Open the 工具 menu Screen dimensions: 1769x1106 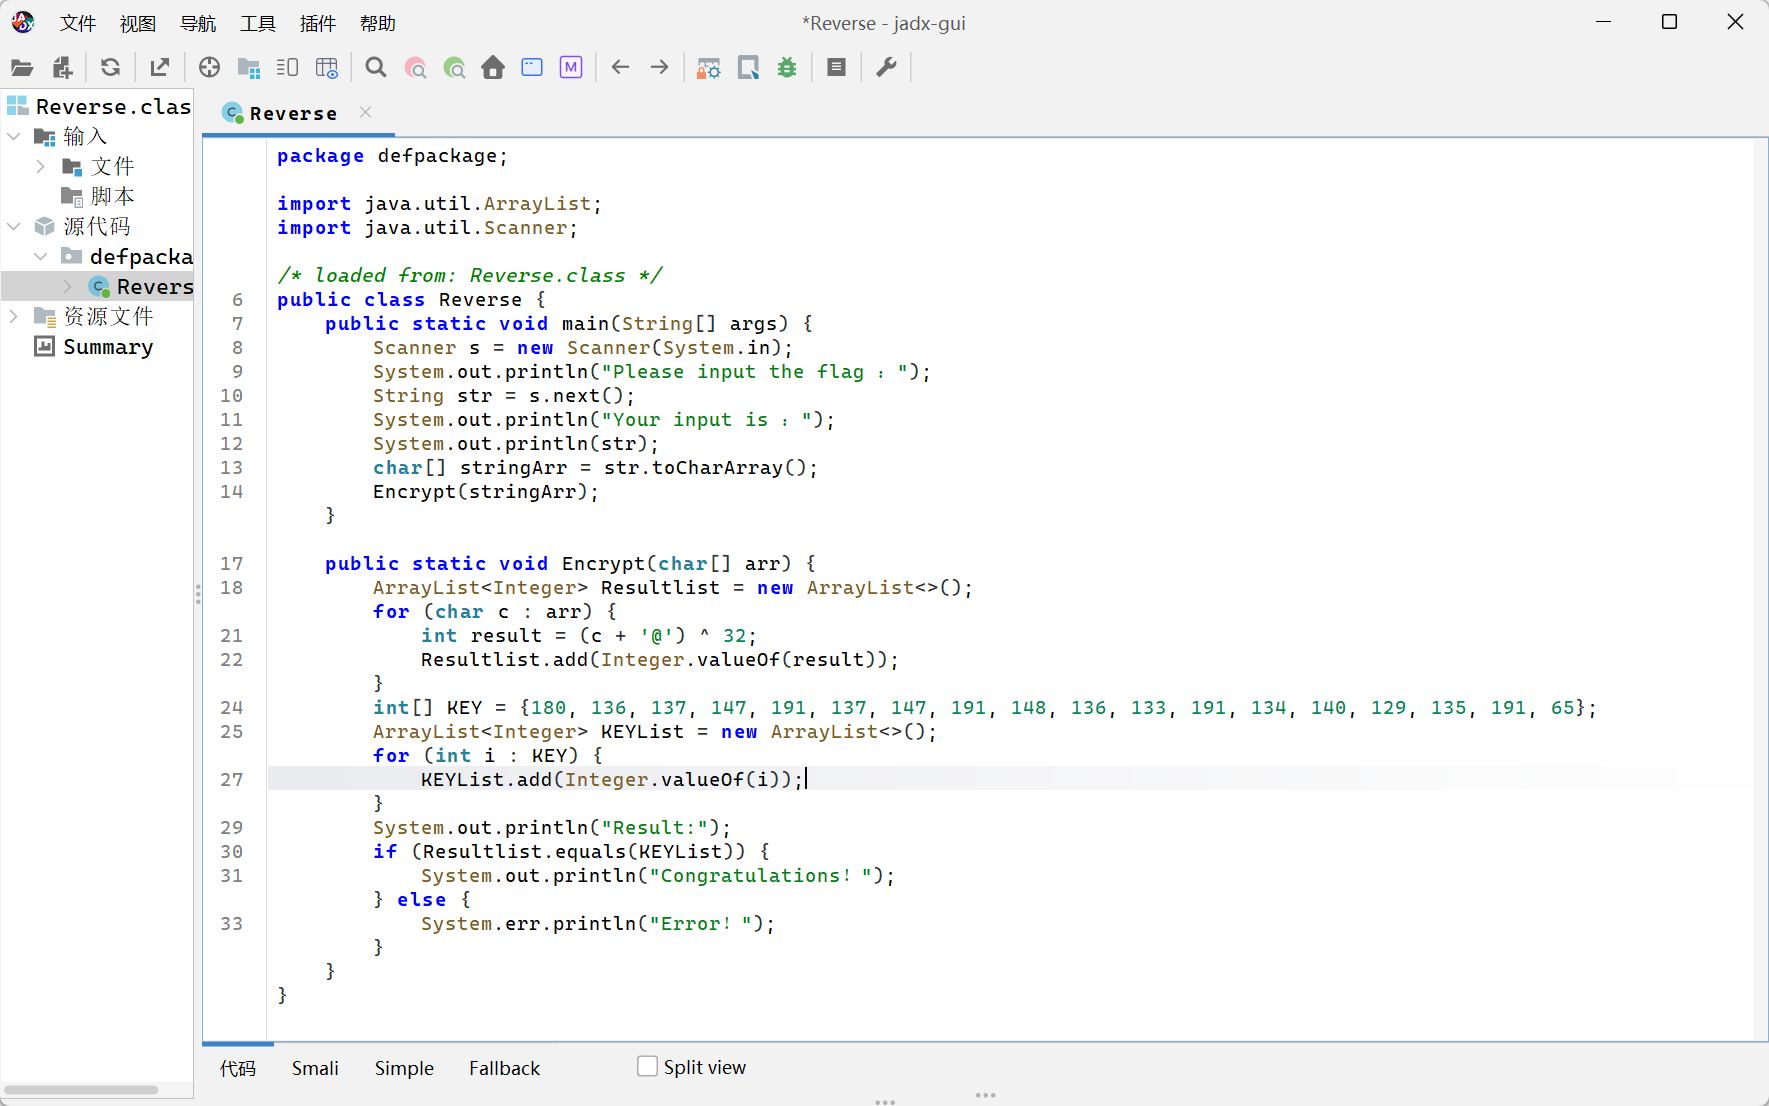pyautogui.click(x=257, y=23)
